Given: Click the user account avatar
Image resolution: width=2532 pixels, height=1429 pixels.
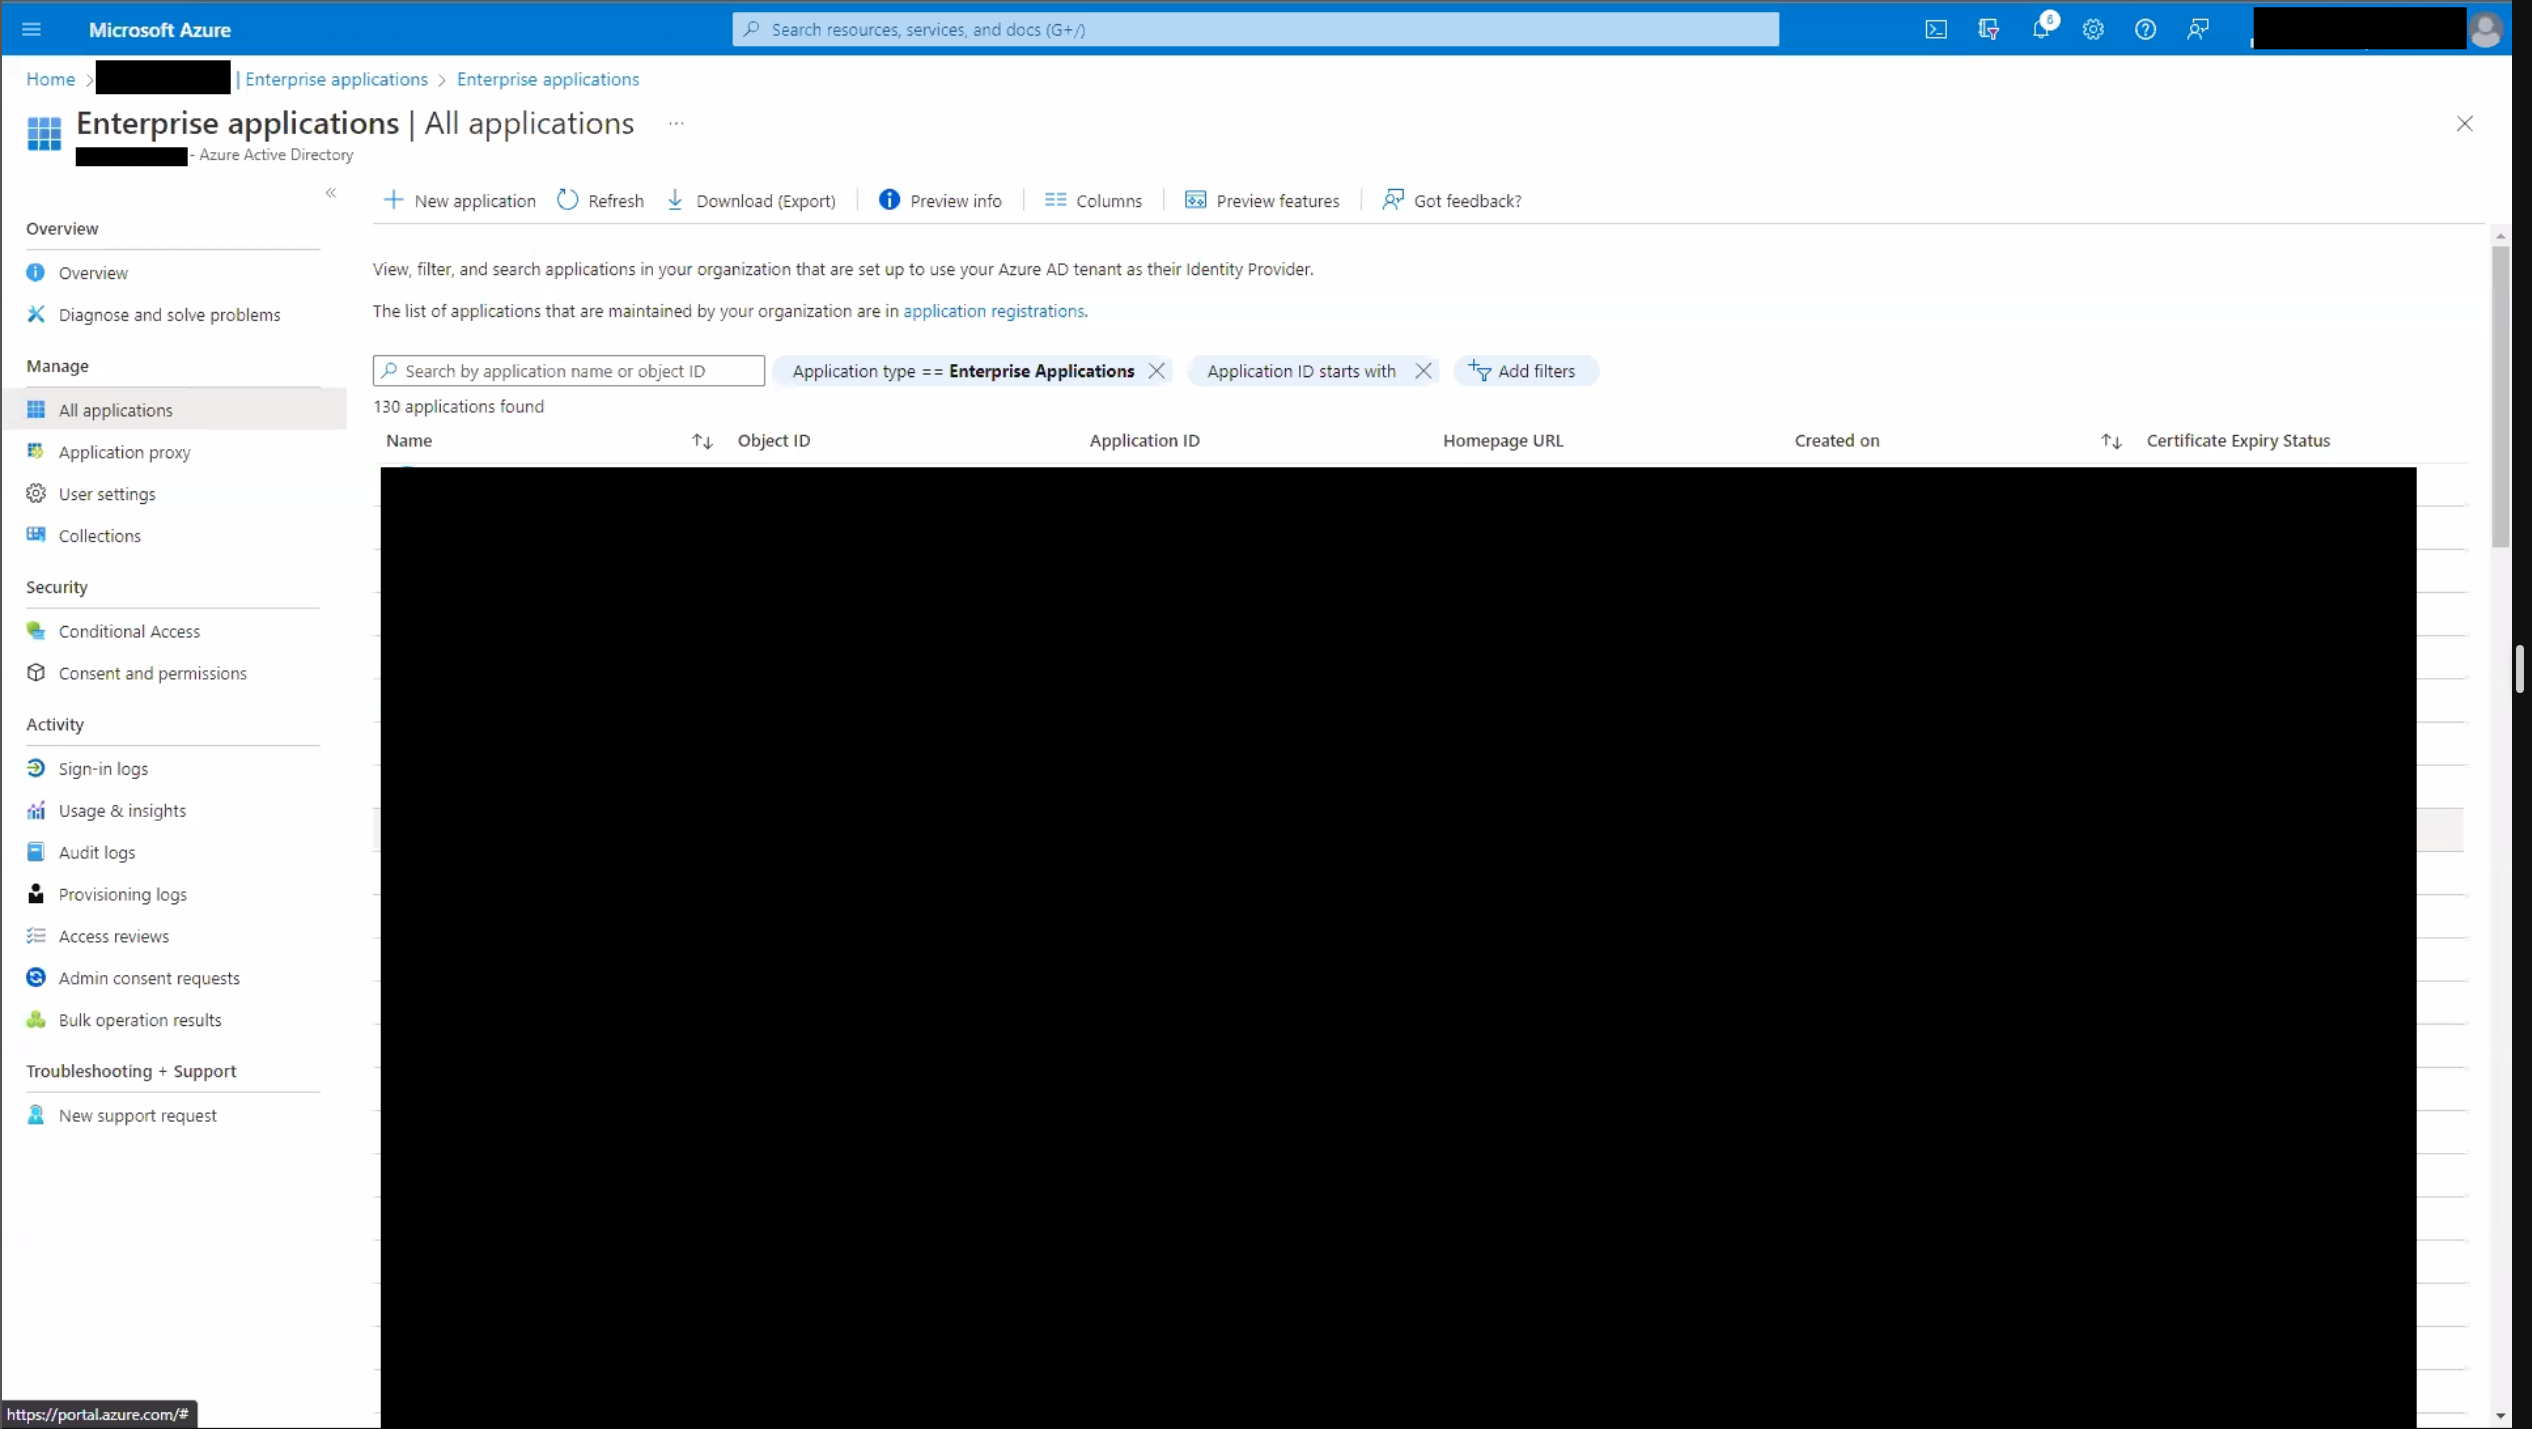Looking at the screenshot, I should coord(2485,29).
